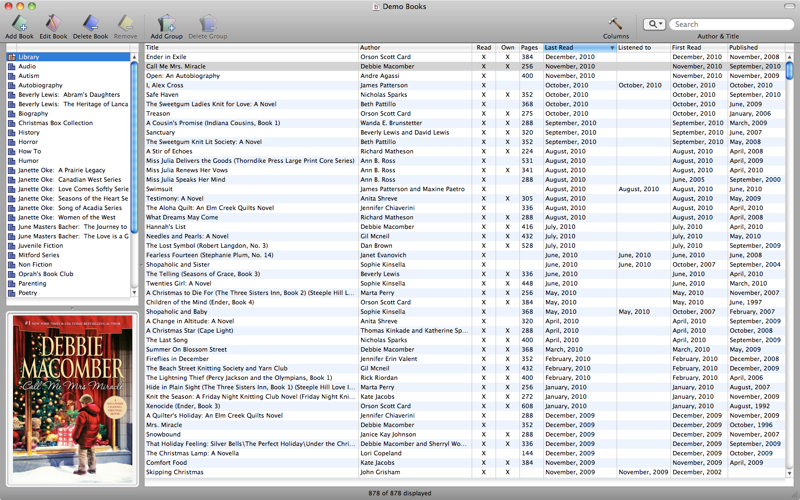Image resolution: width=800 pixels, height=500 pixels.
Task: Select the row Open: An Autobiography
Action: pos(465,76)
